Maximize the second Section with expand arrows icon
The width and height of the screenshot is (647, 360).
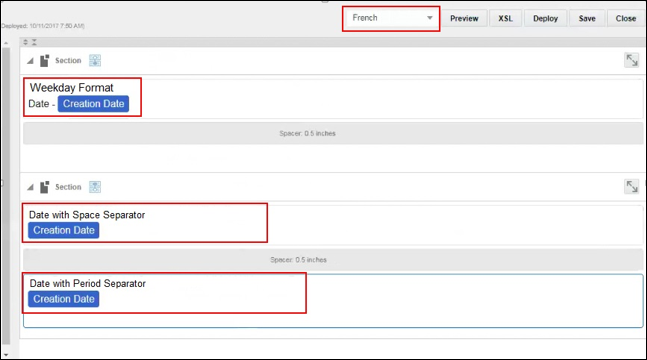pyautogui.click(x=632, y=187)
